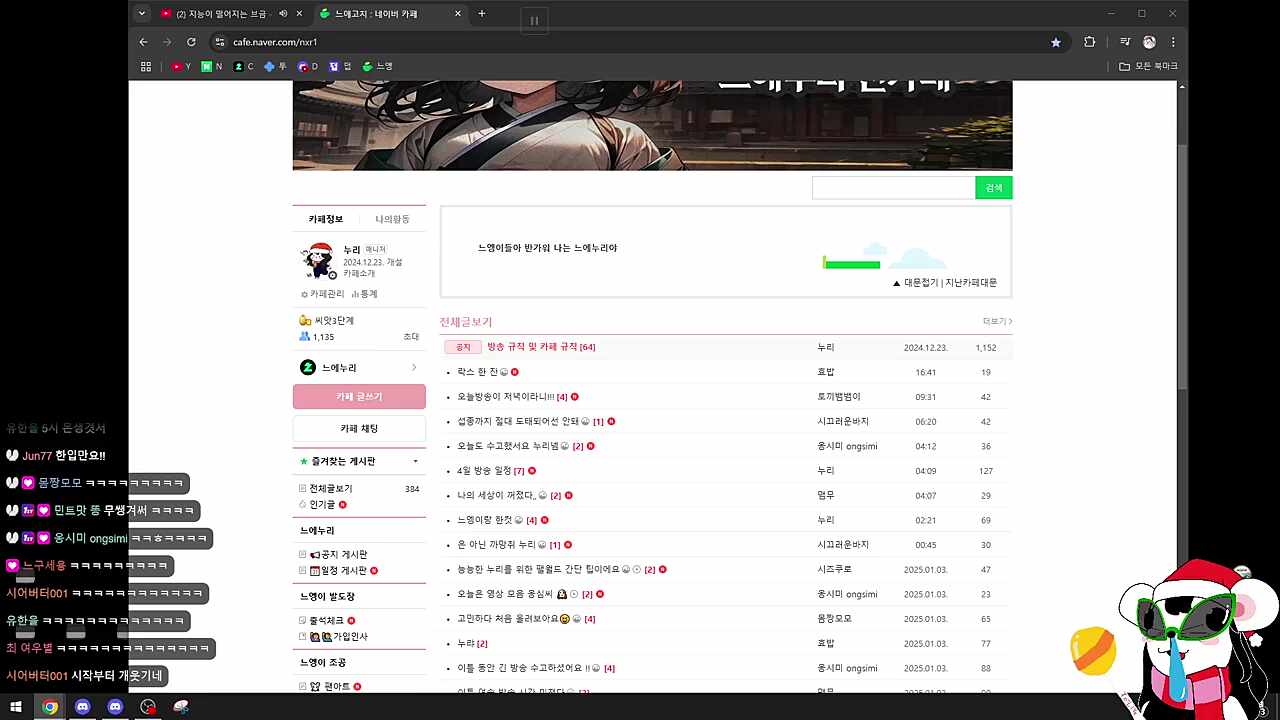Open the 공지 게시판 board
Viewport: 1280px width, 720px height.
(338, 555)
